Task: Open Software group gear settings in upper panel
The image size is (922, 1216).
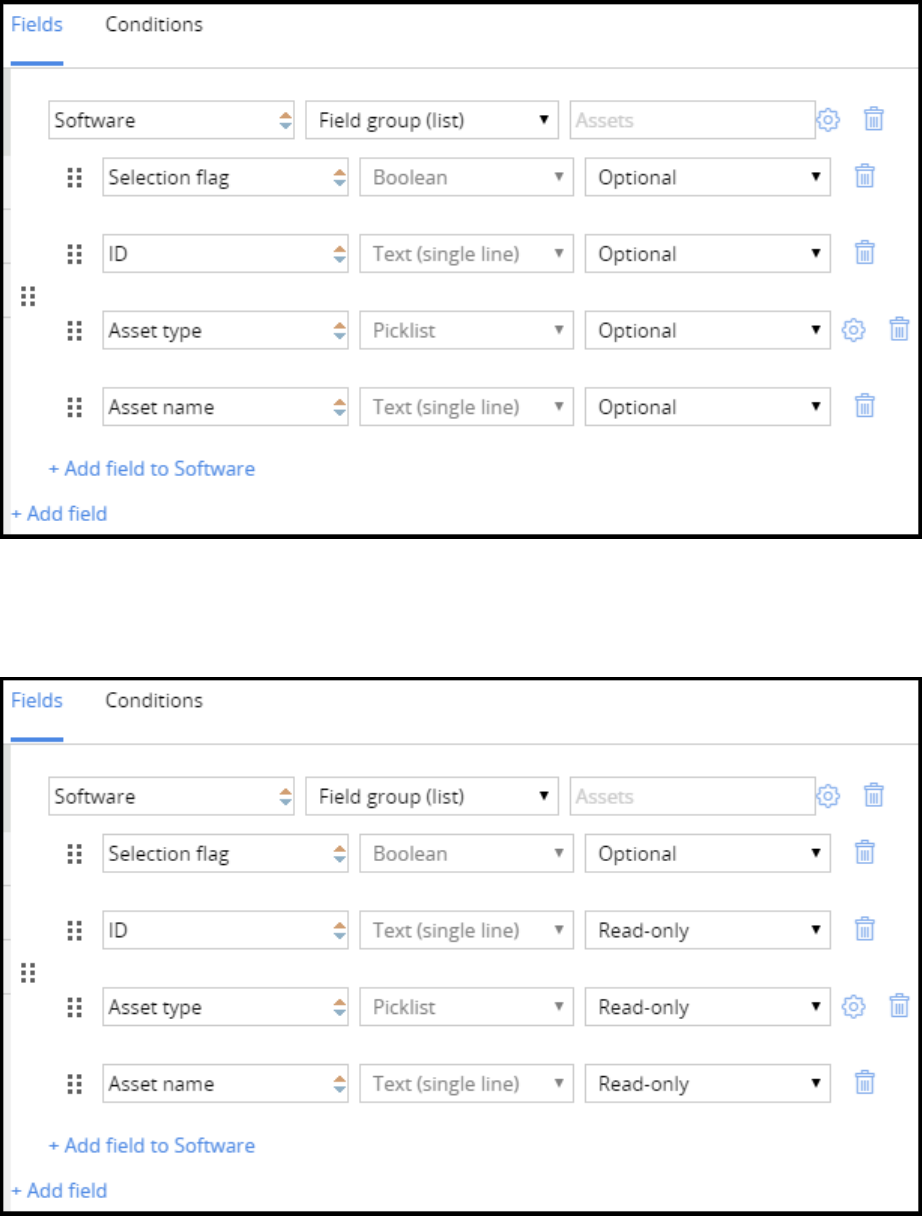Action: (x=828, y=120)
